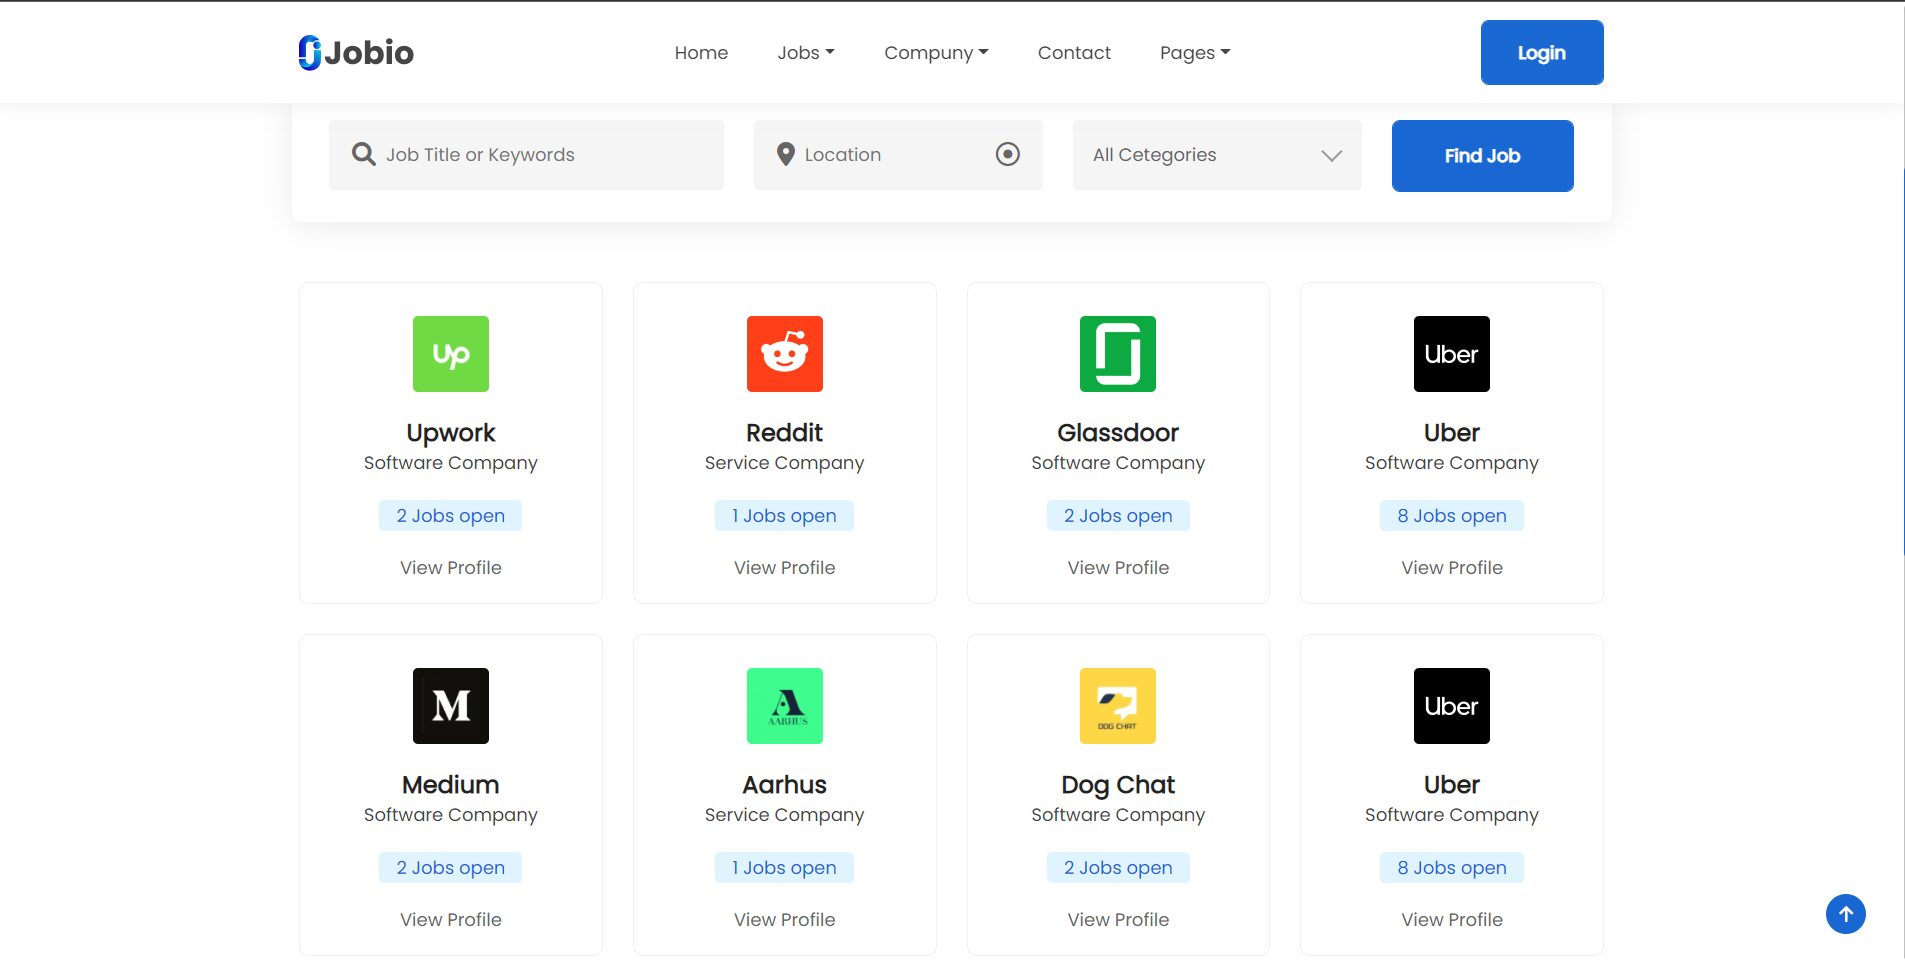Focus the Job Title or Keywords field
Screen dimensions: 1905x960
point(526,155)
